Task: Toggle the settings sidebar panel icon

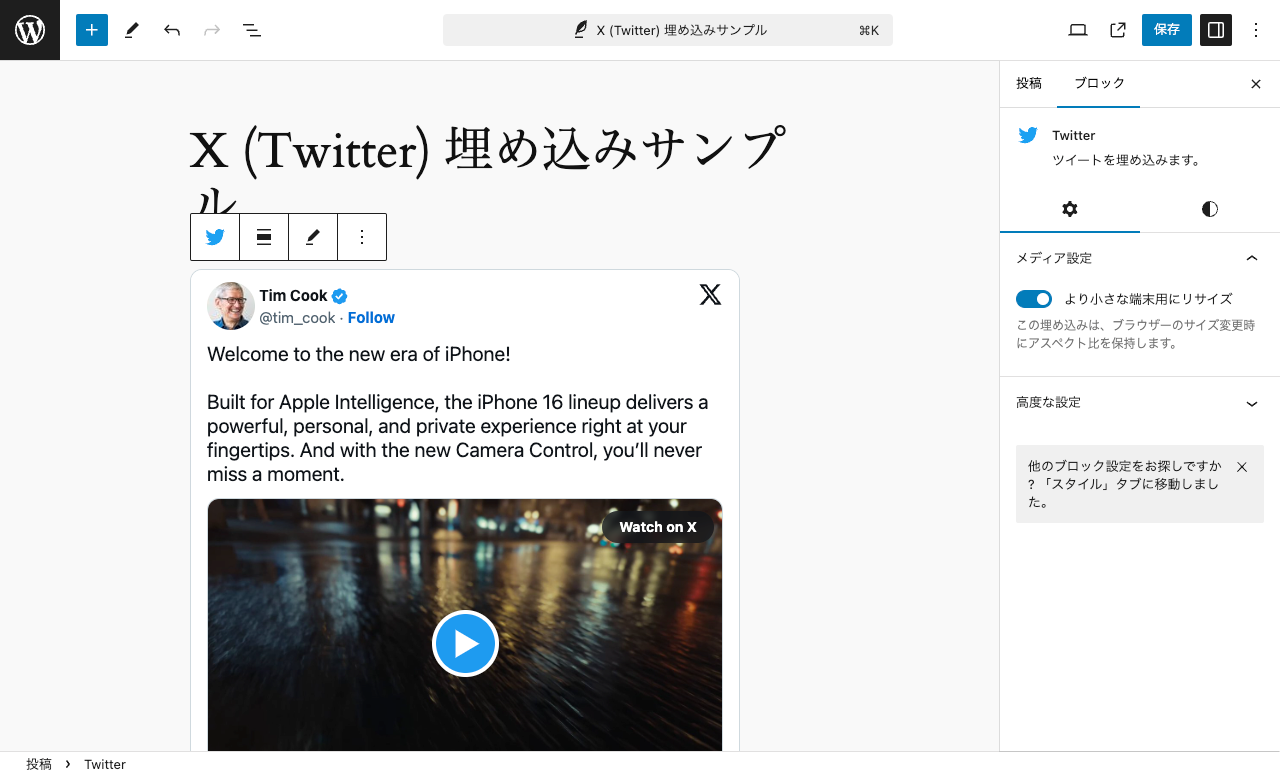Action: tap(1216, 30)
